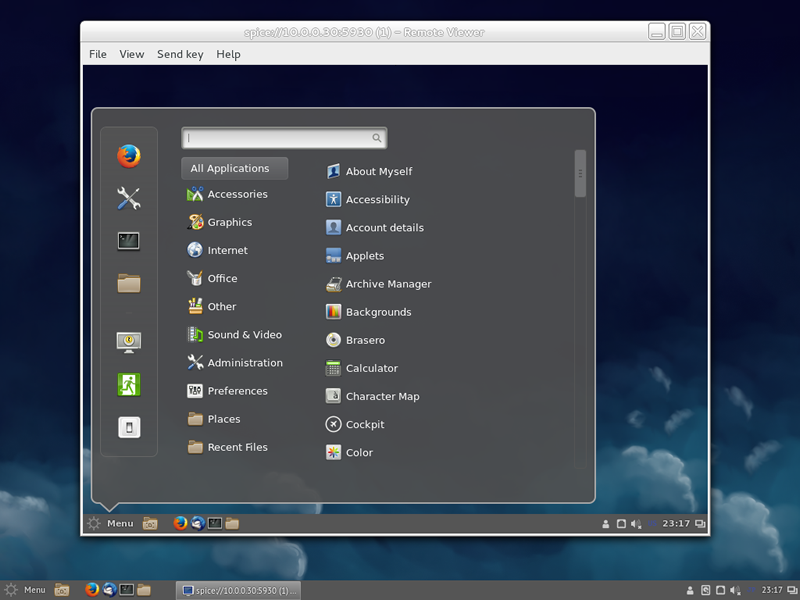This screenshot has width=800, height=600.
Task: Open the Recent Files category
Action: 228,447
